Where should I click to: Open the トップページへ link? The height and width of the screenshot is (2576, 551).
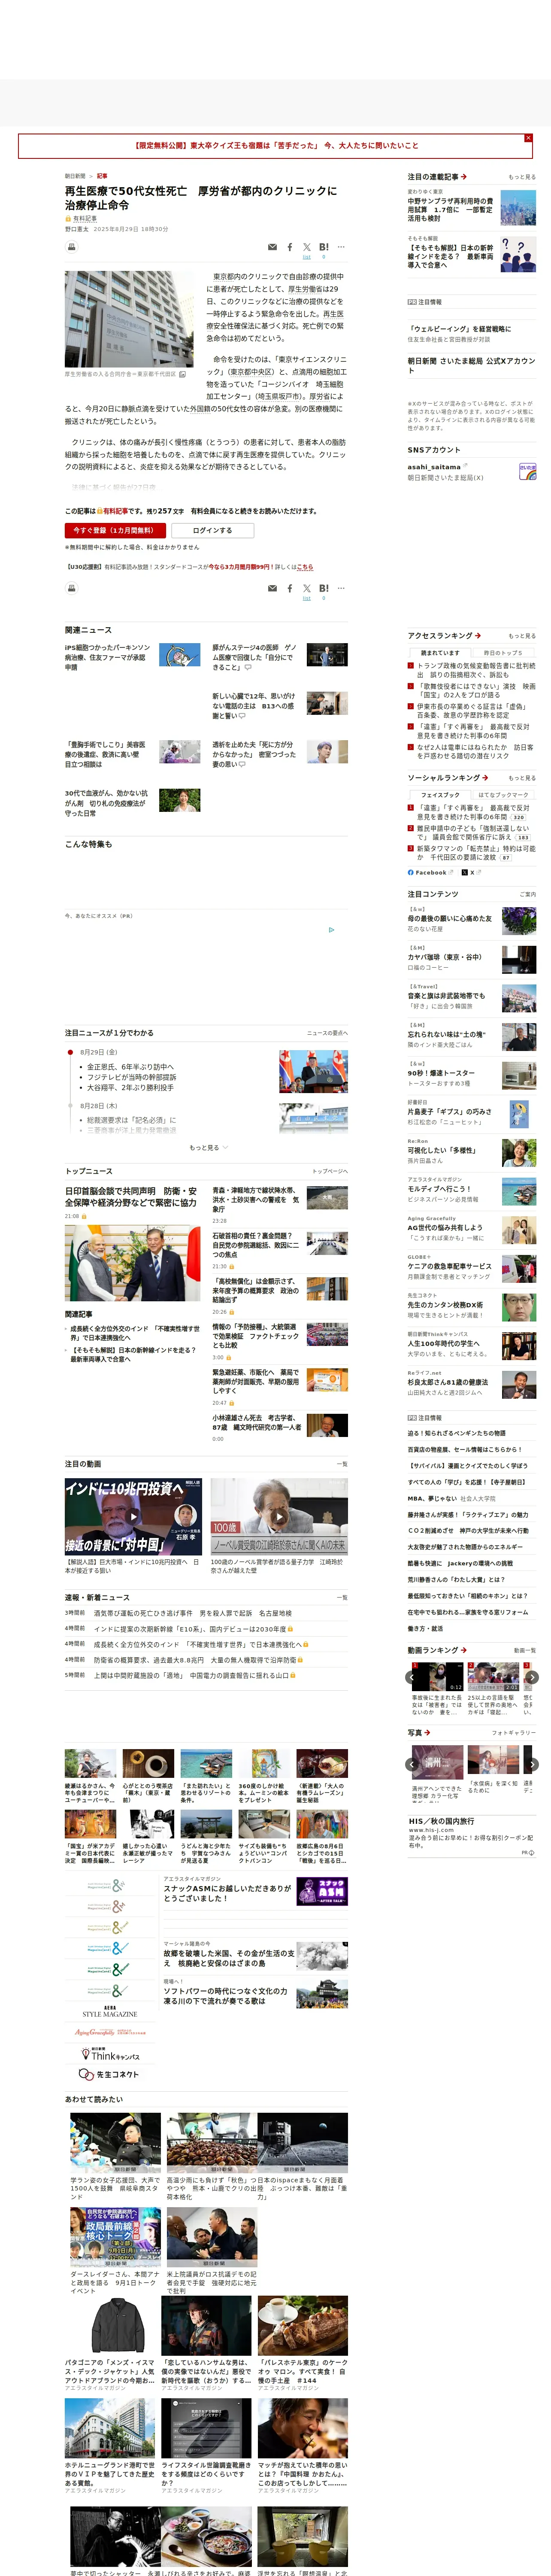pos(330,1171)
